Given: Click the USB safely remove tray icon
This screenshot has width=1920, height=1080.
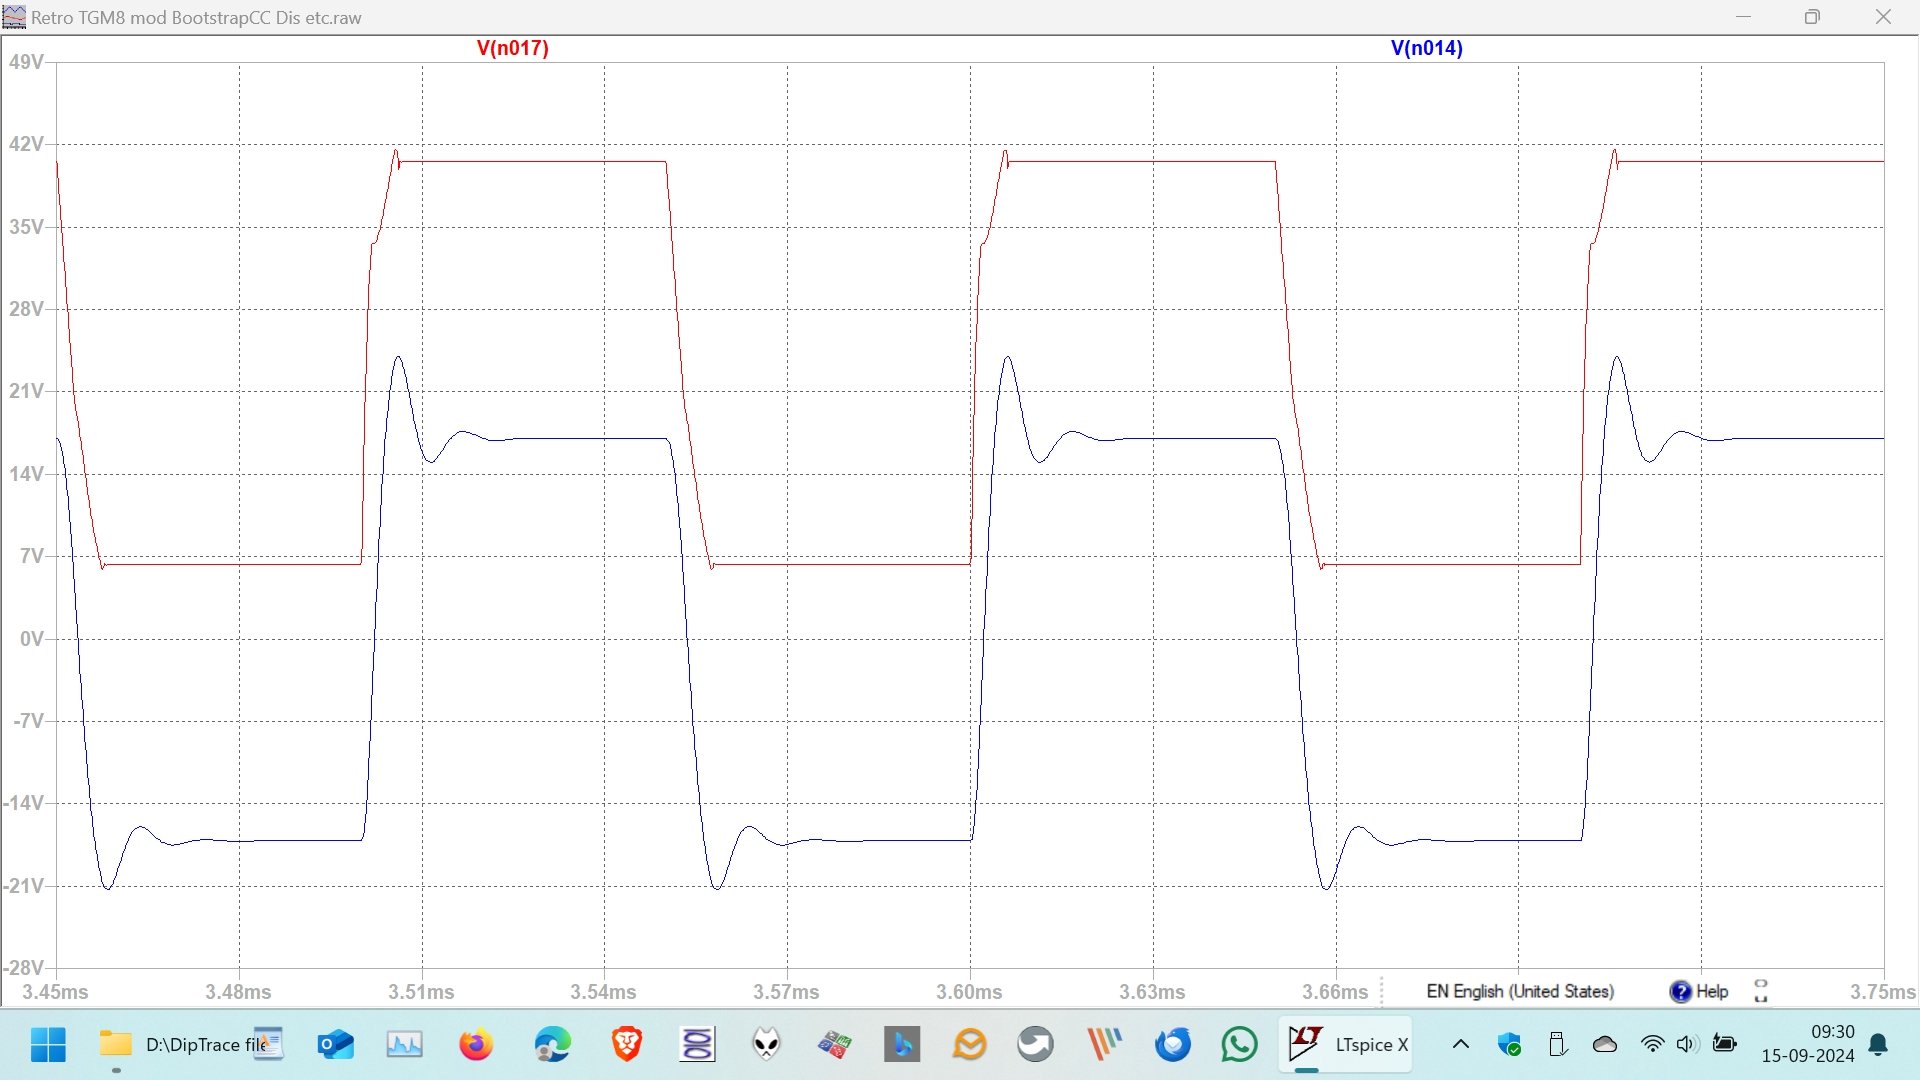Looking at the screenshot, I should click(x=1557, y=1045).
